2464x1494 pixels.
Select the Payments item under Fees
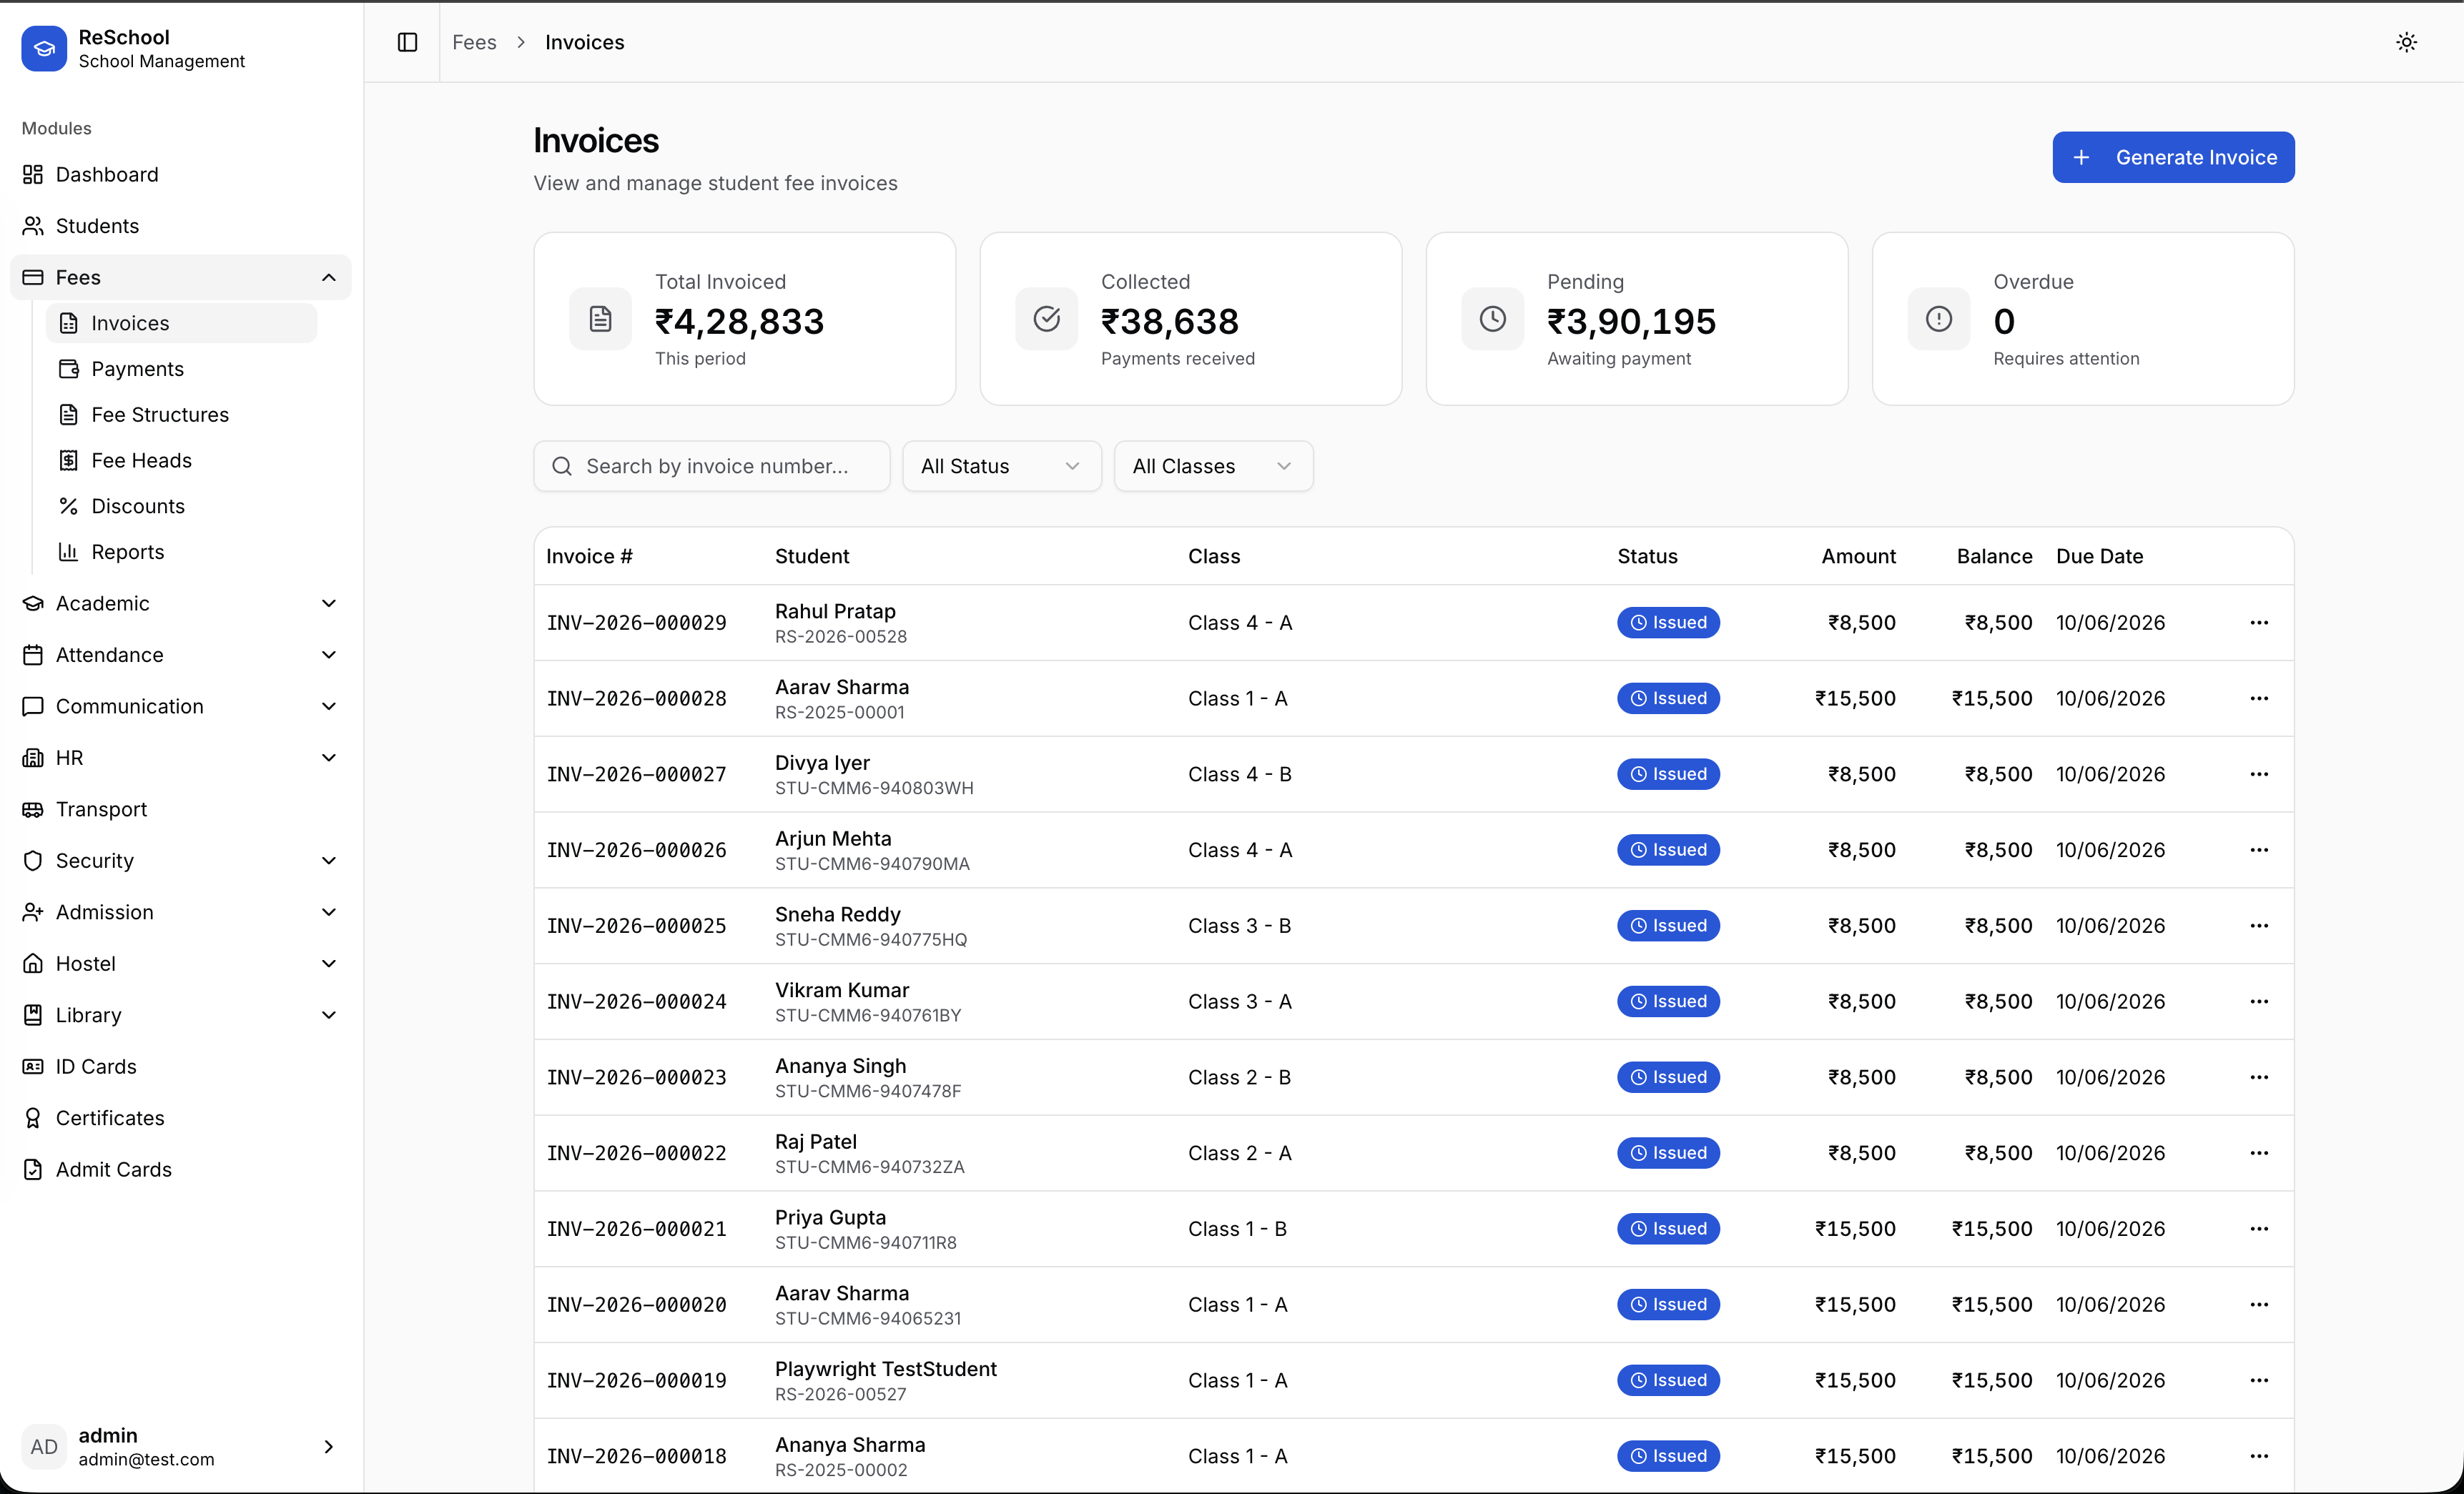click(137, 368)
